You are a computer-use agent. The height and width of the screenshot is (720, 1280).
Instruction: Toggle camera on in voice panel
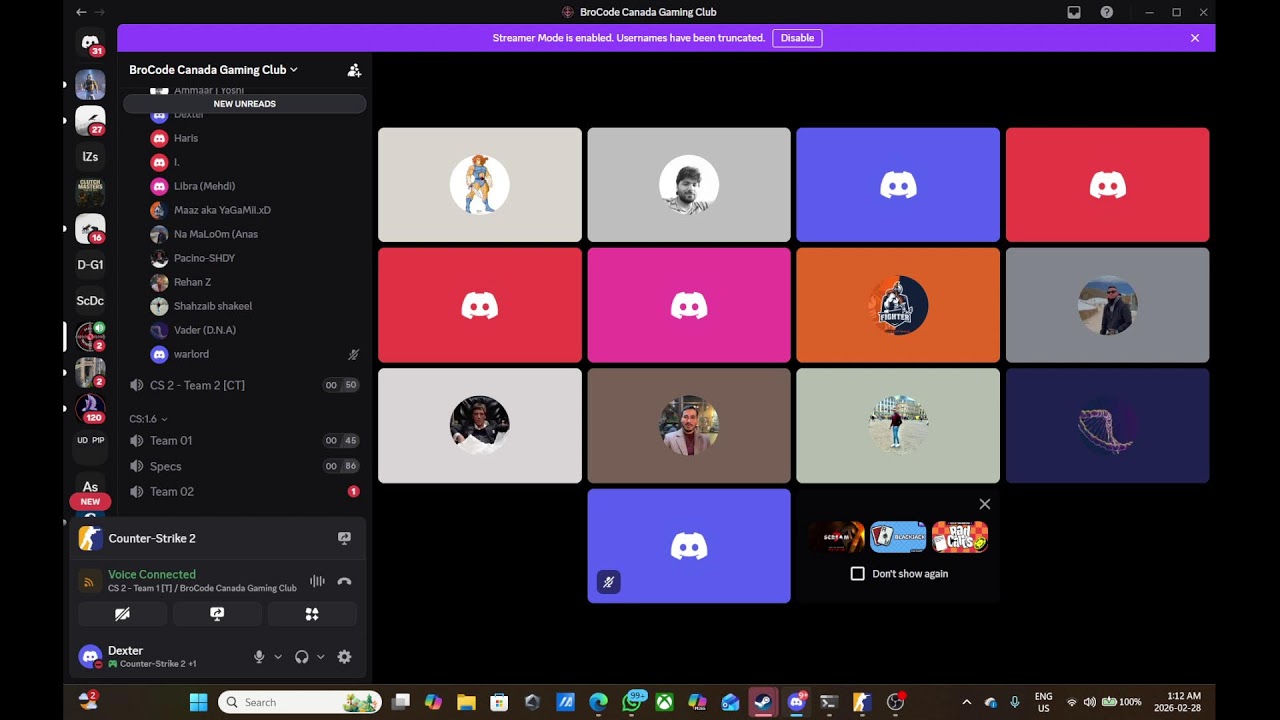[123, 614]
